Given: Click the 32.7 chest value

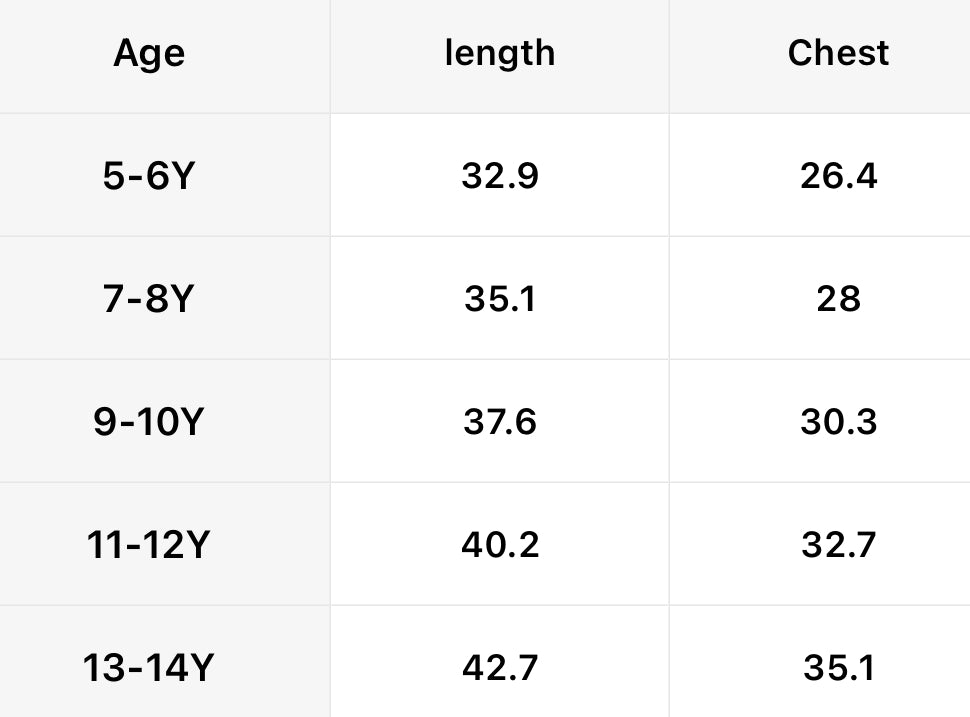Looking at the screenshot, I should [x=838, y=544].
